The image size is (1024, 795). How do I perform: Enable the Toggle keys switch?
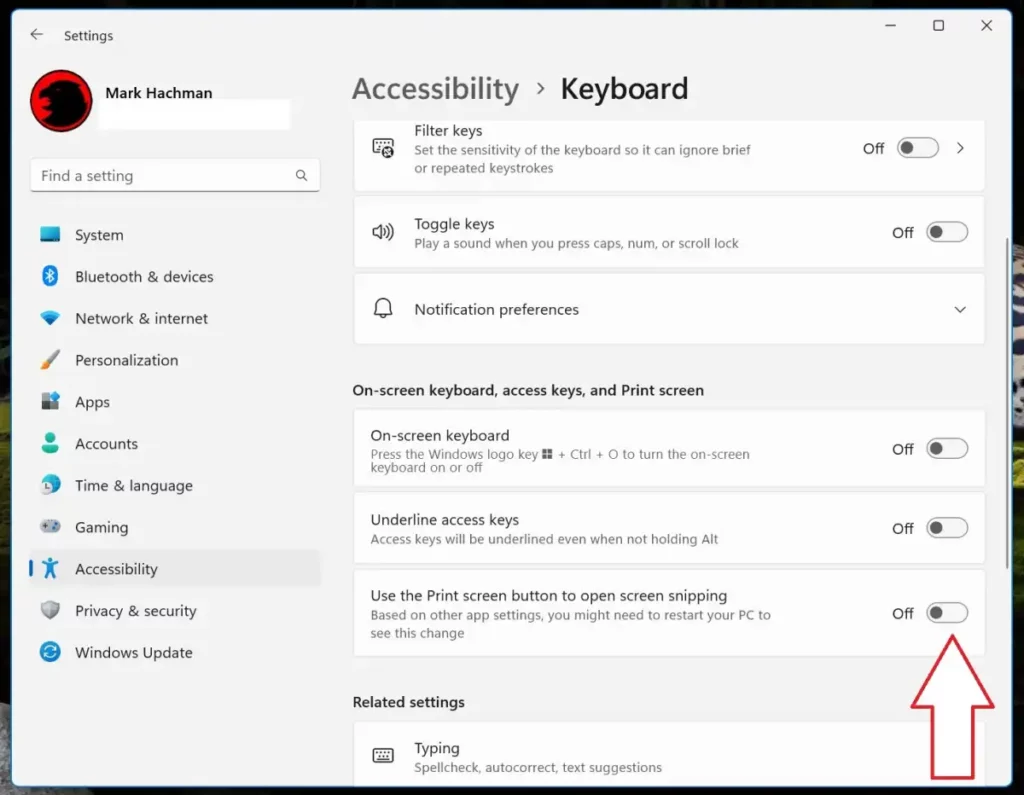[947, 233]
